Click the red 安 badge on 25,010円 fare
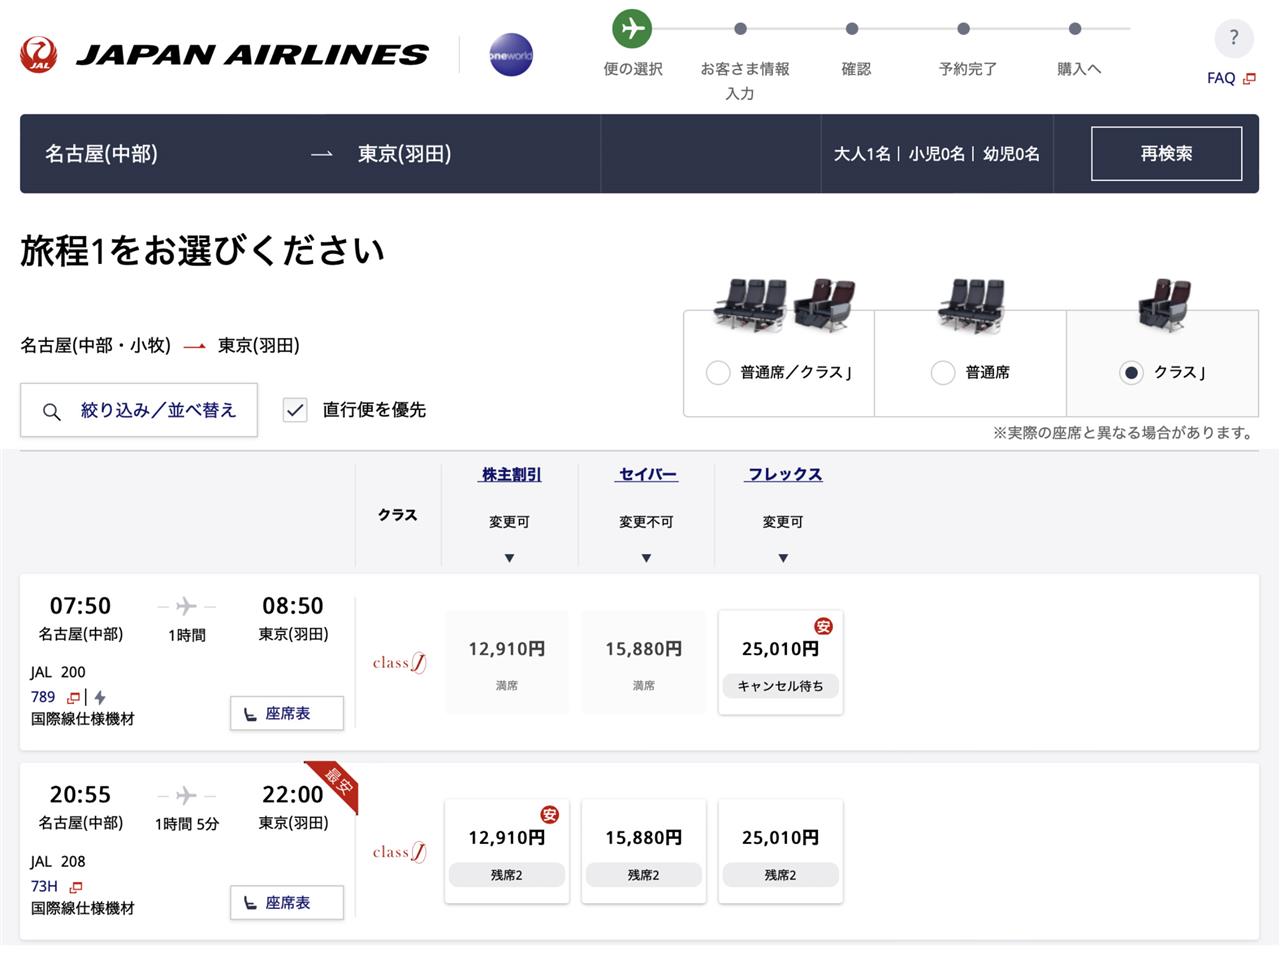The width and height of the screenshot is (1280, 955). [x=823, y=626]
